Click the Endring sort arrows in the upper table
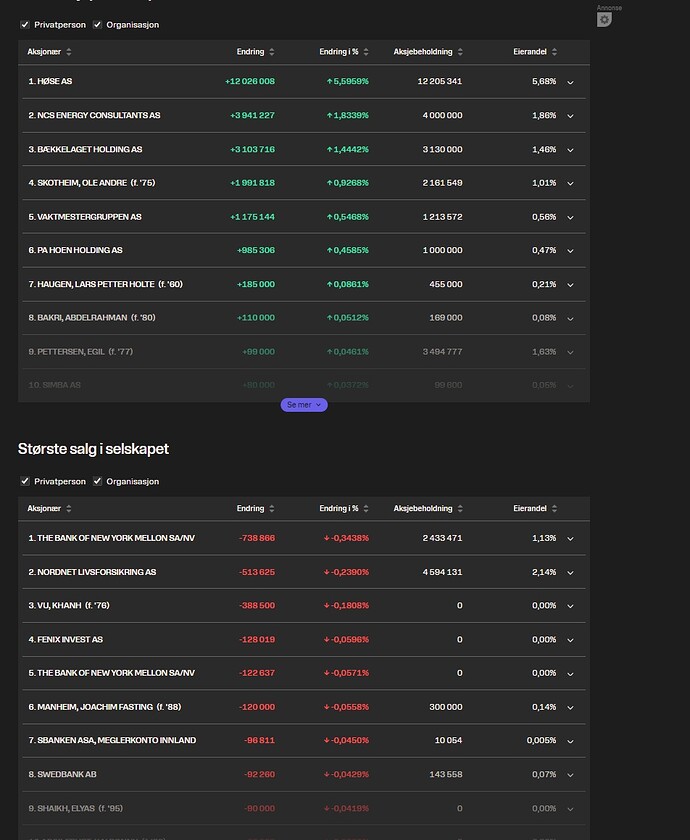This screenshot has width=690, height=840. (x=271, y=52)
